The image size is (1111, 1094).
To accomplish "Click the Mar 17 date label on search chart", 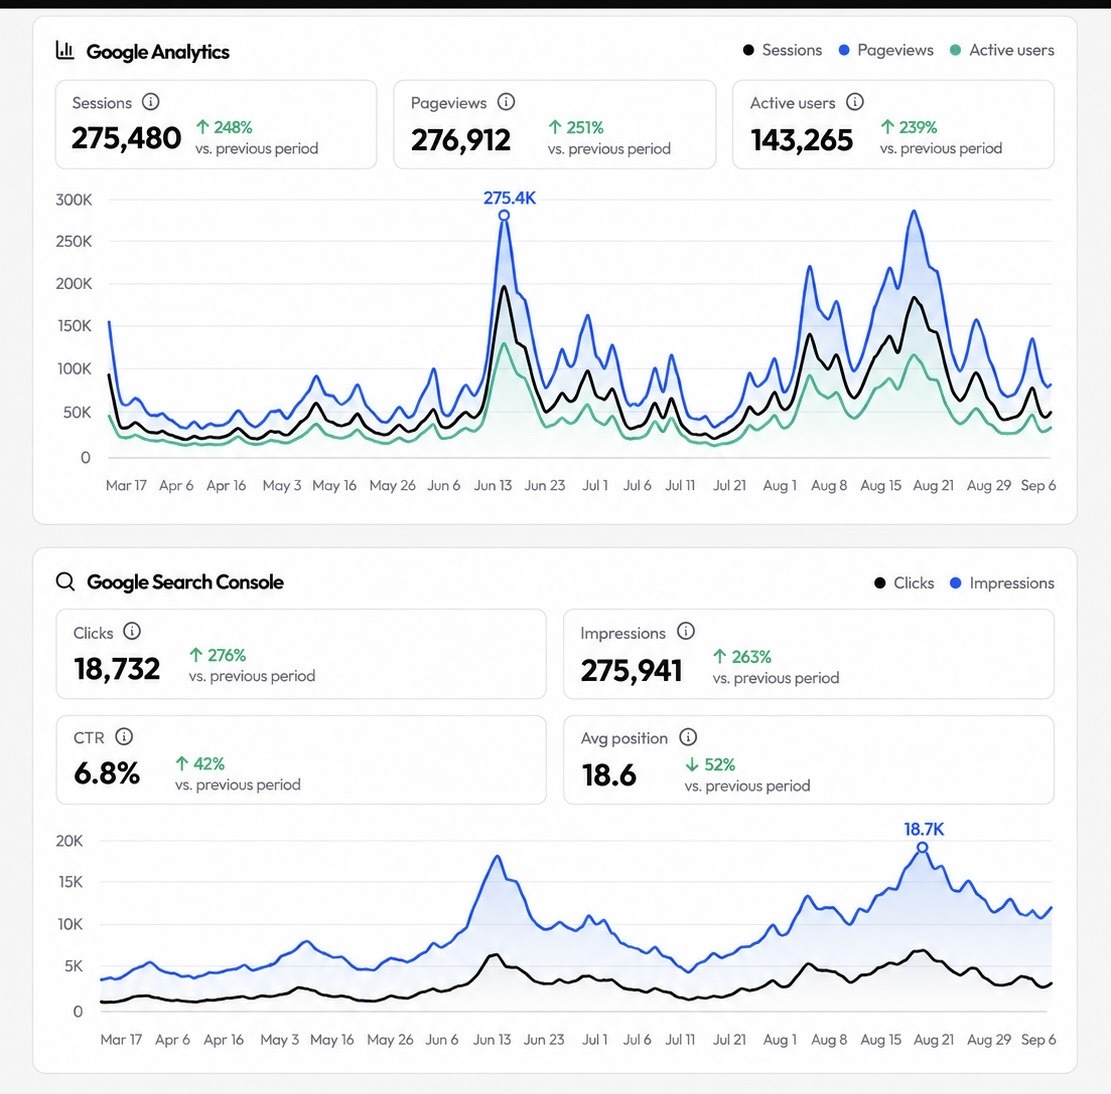I will coord(121,1039).
